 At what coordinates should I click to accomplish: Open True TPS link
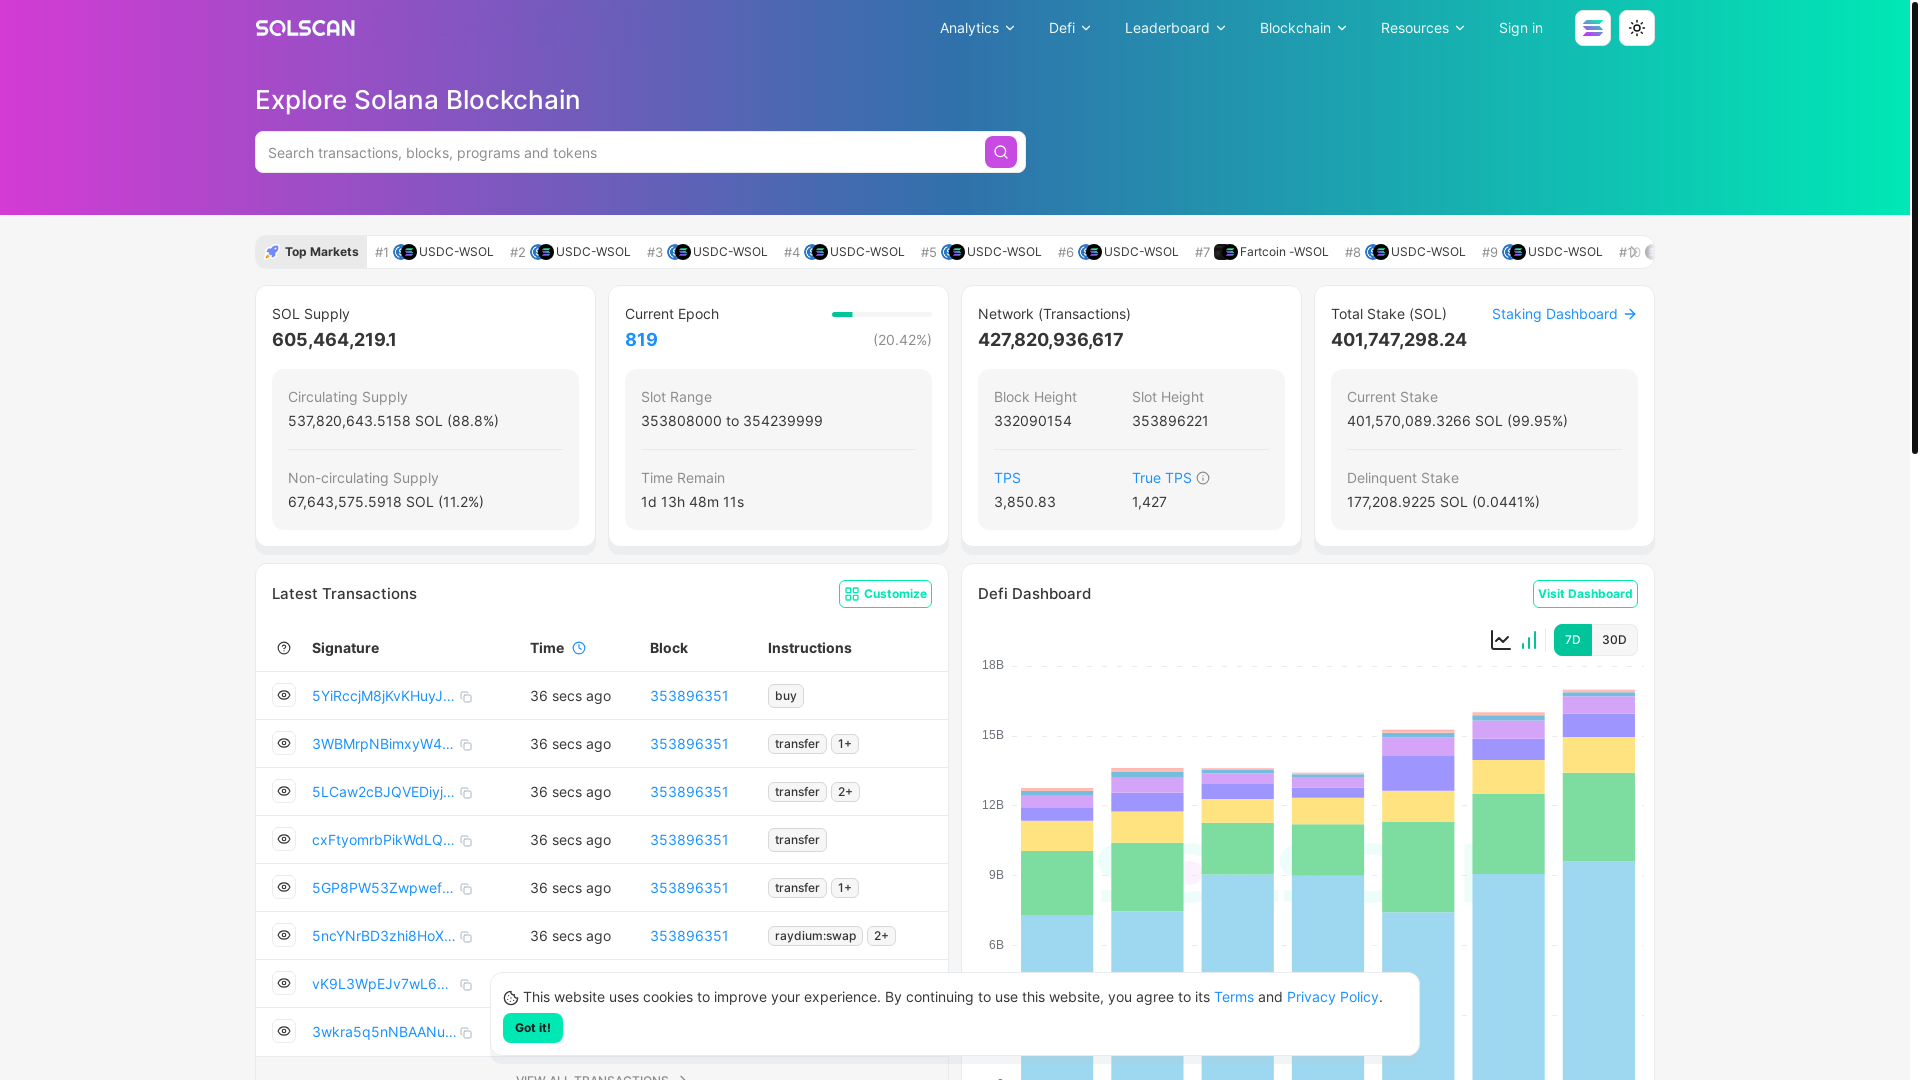[x=1161, y=478]
